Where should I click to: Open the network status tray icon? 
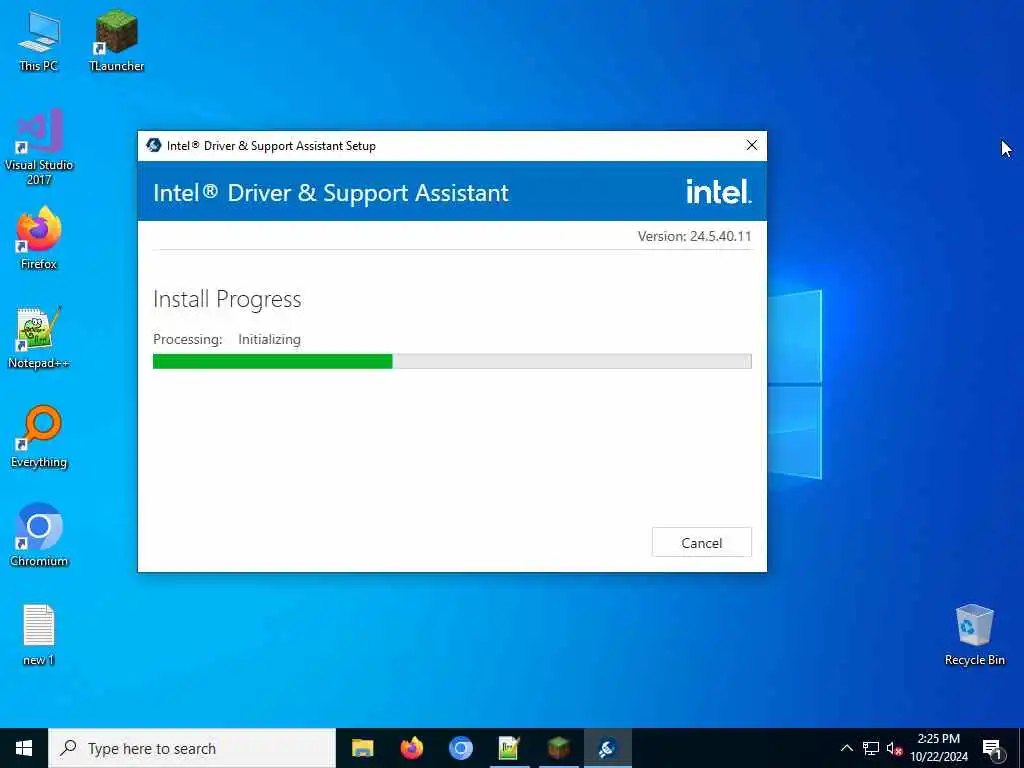coord(871,748)
